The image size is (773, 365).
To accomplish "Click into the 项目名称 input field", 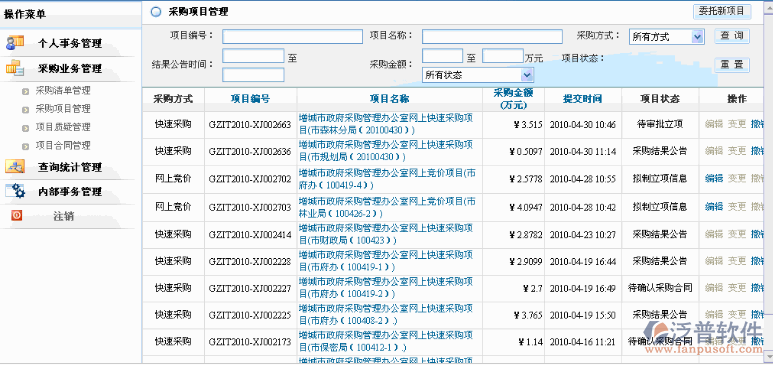I will [x=492, y=36].
